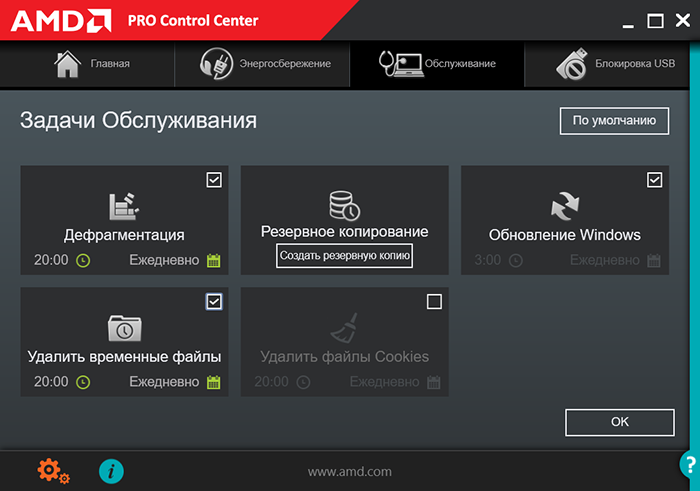Enable the Удалить файлы Cookies checkbox
Viewport: 700px width, 491px height.
click(434, 302)
